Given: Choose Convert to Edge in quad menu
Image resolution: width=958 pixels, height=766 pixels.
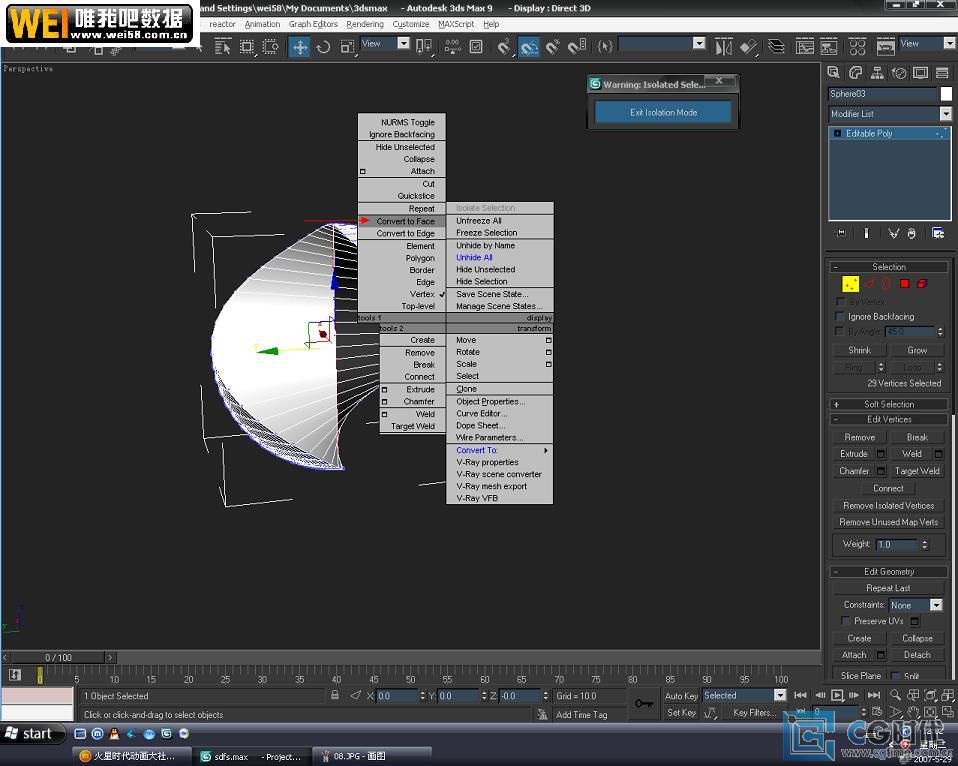Looking at the screenshot, I should 401,233.
